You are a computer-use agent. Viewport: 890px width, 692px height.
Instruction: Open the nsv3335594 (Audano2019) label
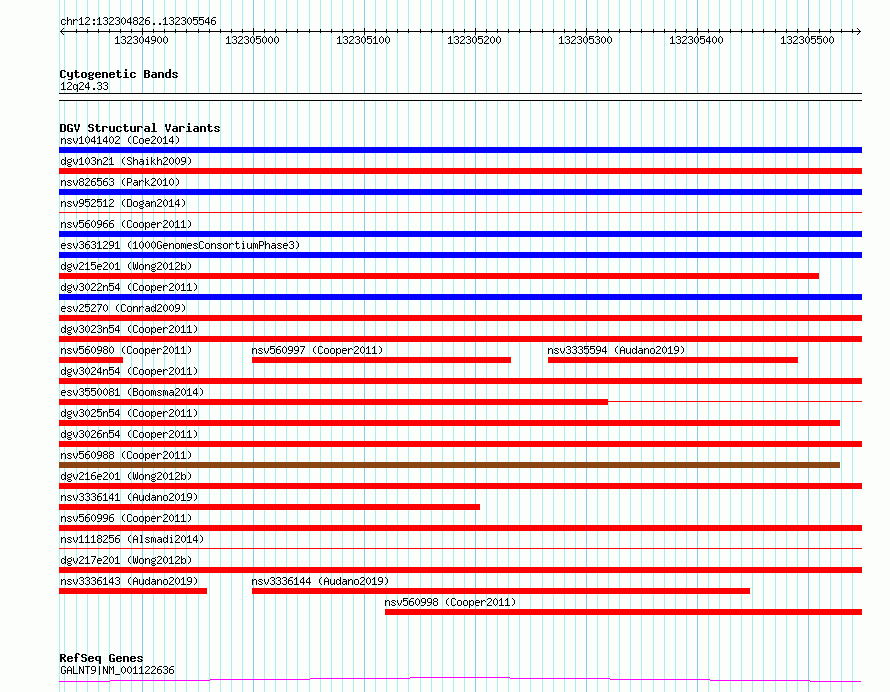click(616, 350)
